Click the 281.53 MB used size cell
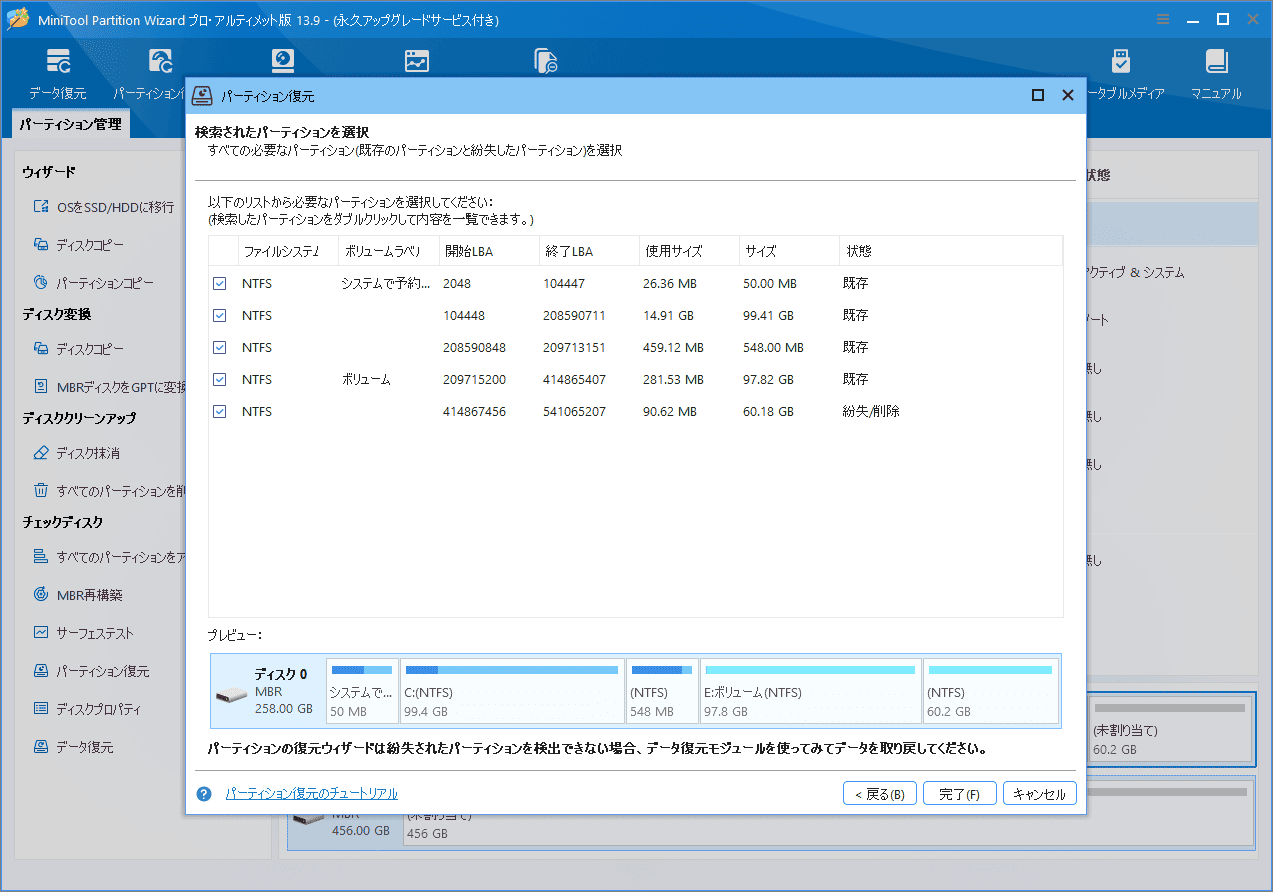This screenshot has width=1273, height=892. pos(673,380)
